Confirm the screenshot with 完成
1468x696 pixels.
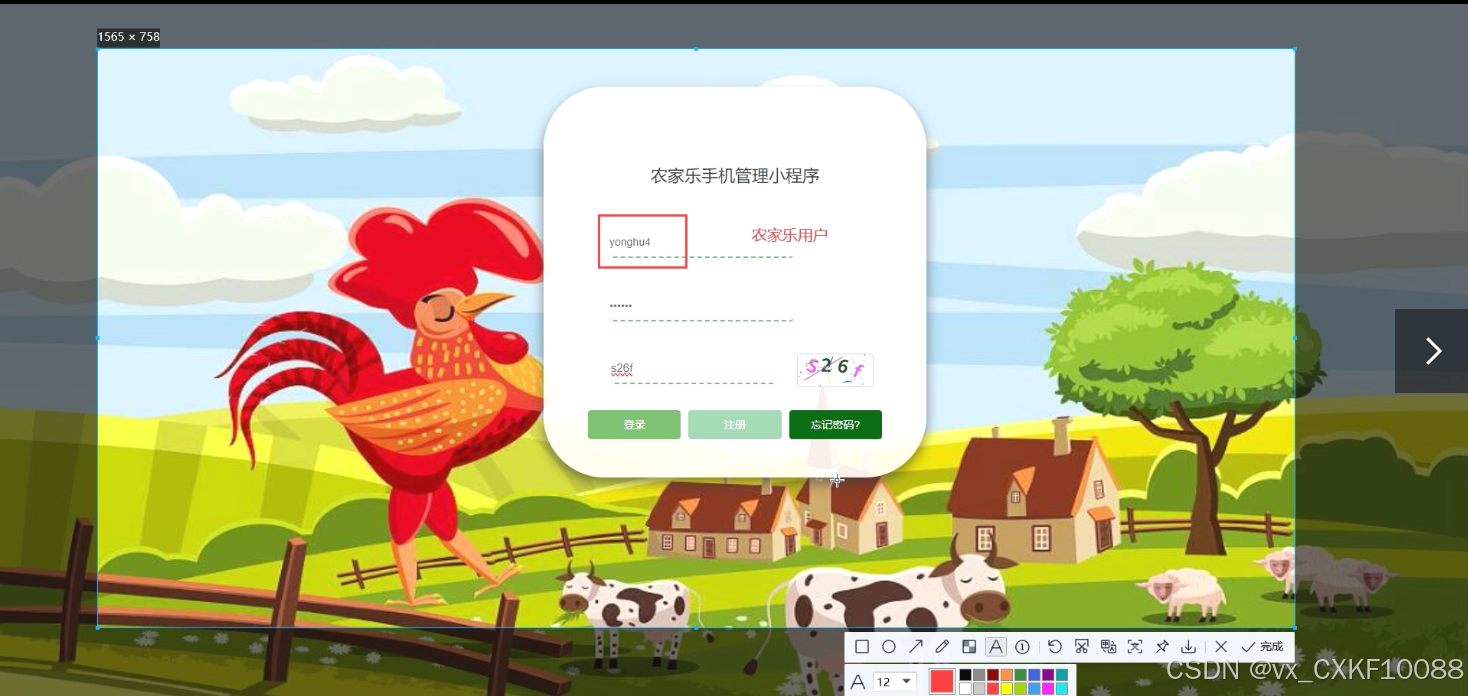(1261, 647)
